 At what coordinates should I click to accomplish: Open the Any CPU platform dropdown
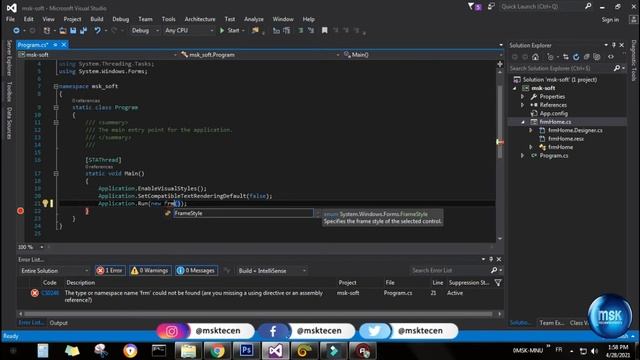(189, 31)
